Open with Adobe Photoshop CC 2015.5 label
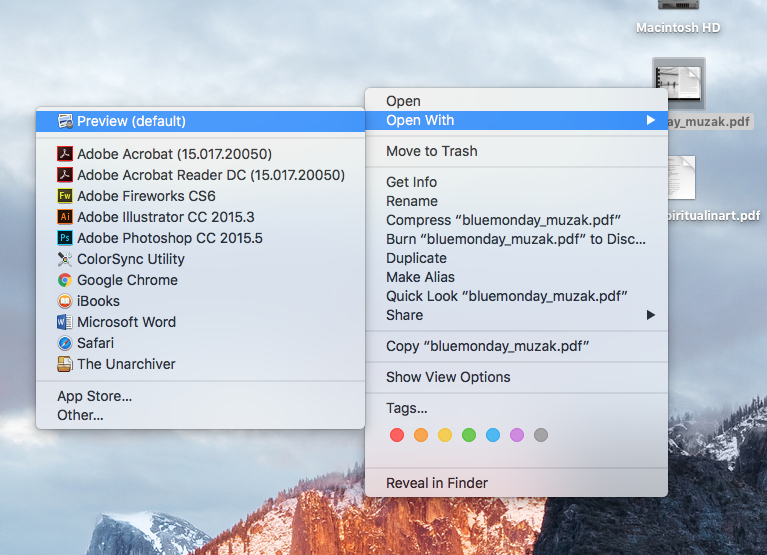Image resolution: width=767 pixels, height=555 pixels. tap(170, 238)
